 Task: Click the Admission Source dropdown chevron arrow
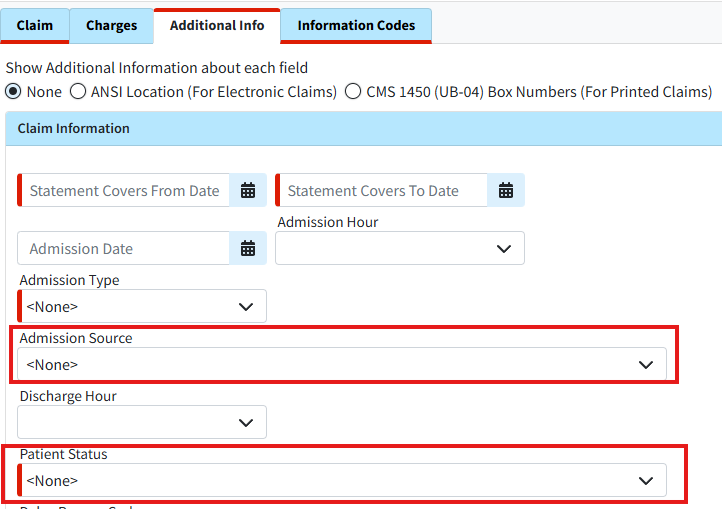tap(646, 365)
